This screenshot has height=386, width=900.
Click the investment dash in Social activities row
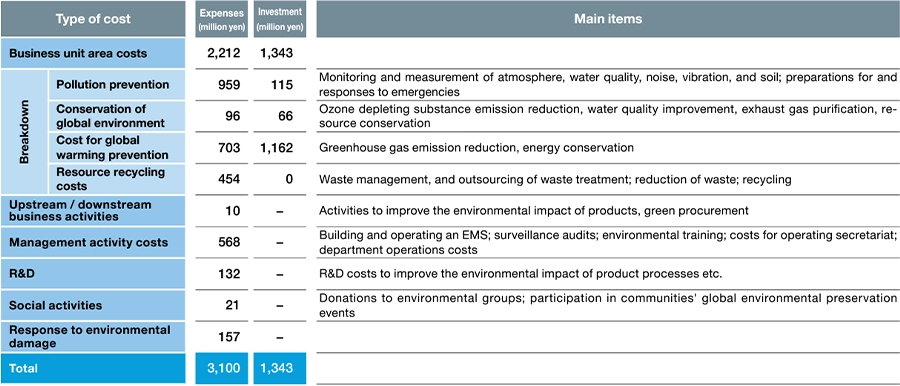[280, 306]
